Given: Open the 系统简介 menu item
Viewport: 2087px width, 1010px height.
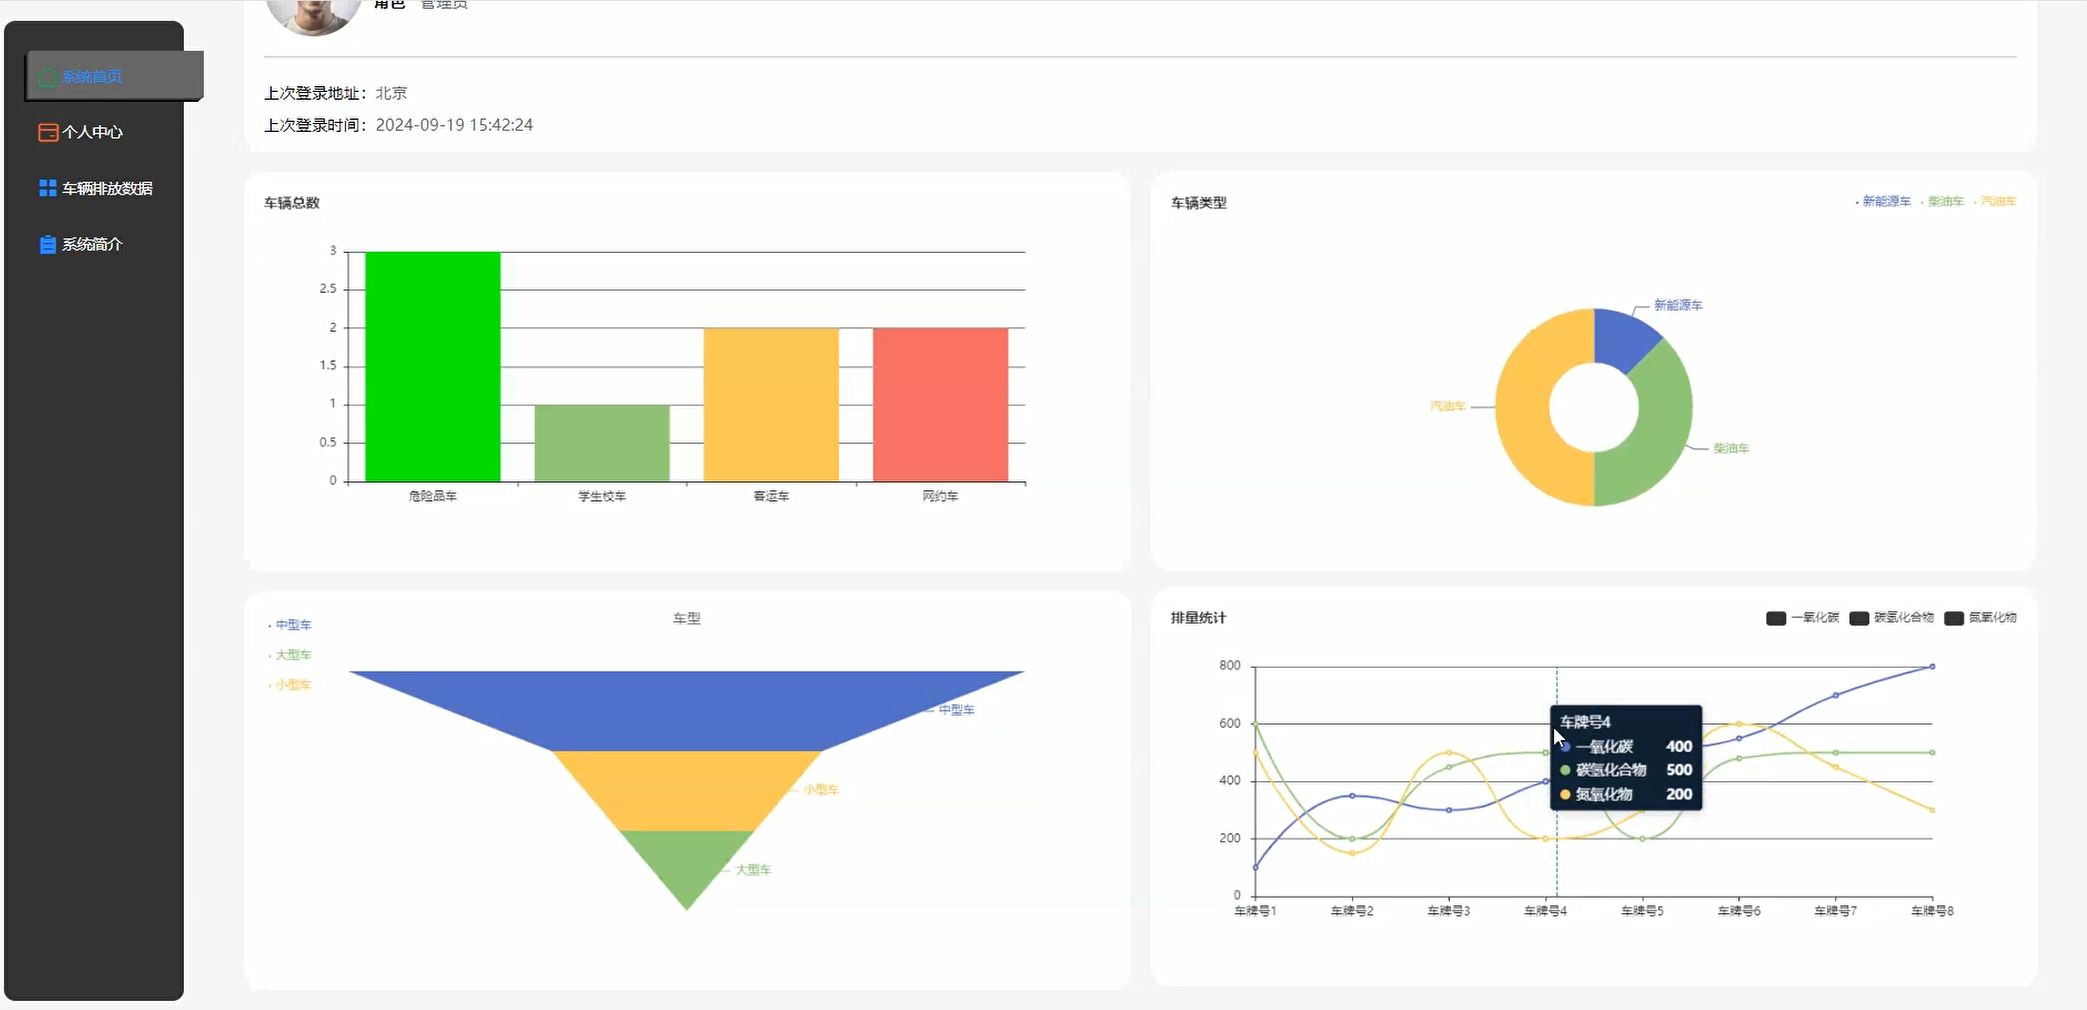Looking at the screenshot, I should pos(94,244).
